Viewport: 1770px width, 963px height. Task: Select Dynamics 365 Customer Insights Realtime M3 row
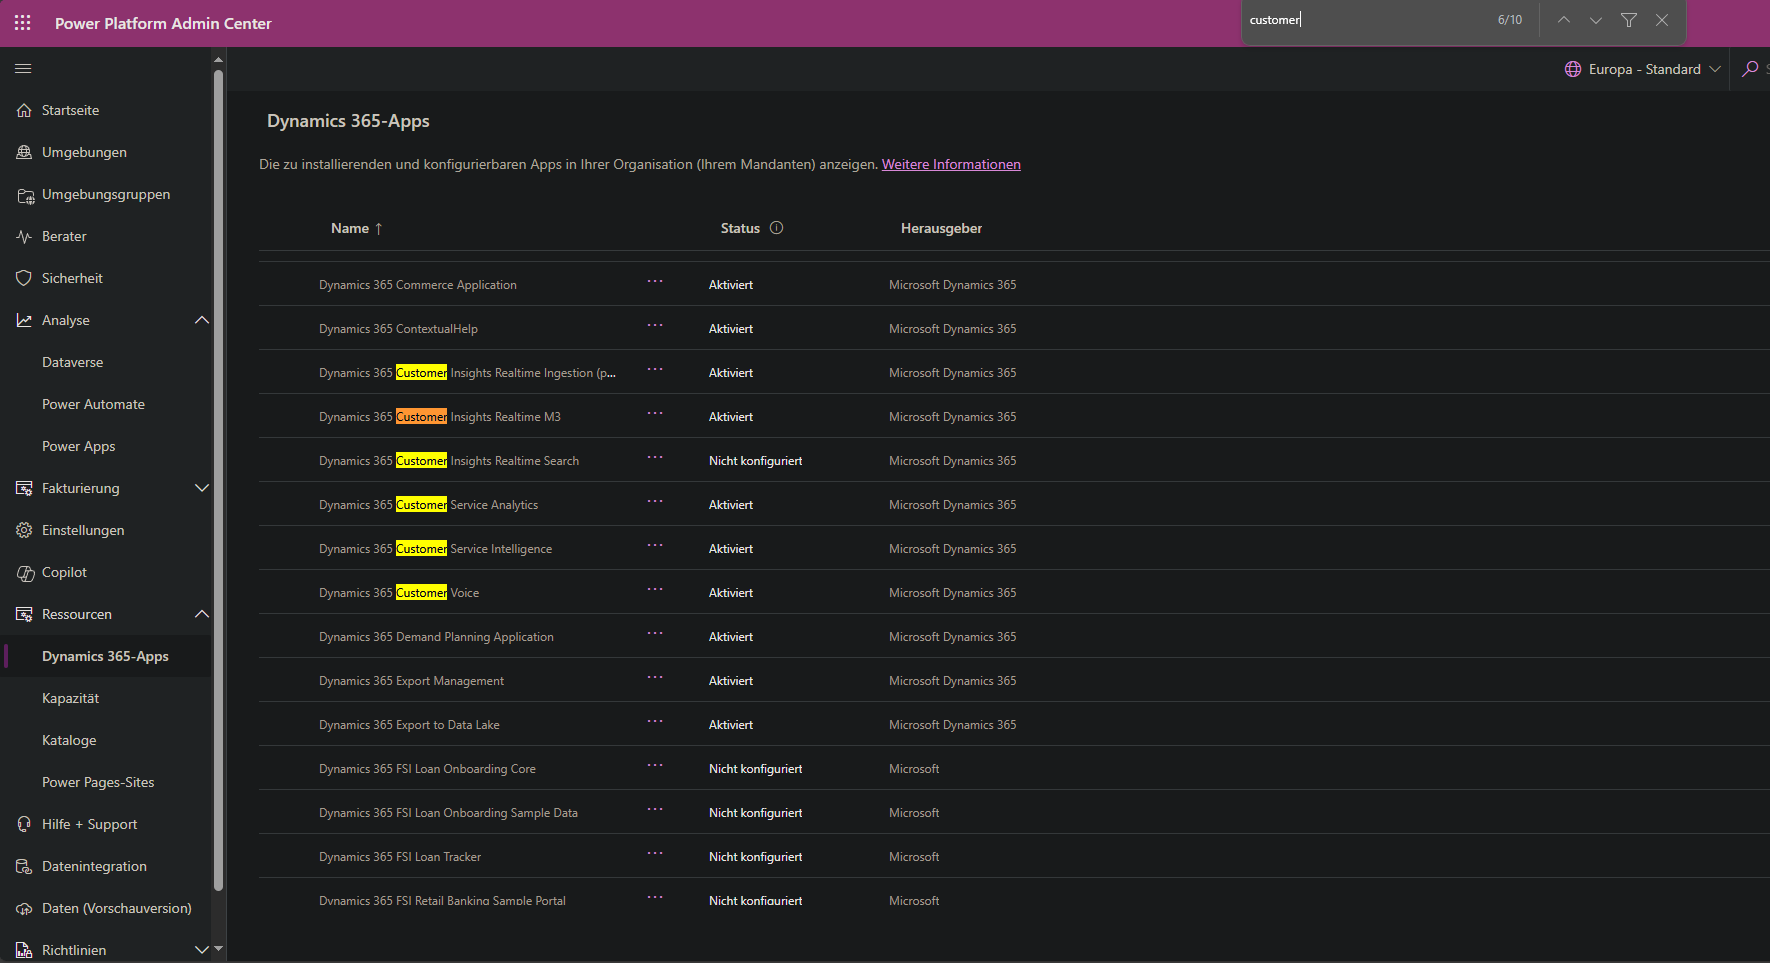click(1014, 416)
